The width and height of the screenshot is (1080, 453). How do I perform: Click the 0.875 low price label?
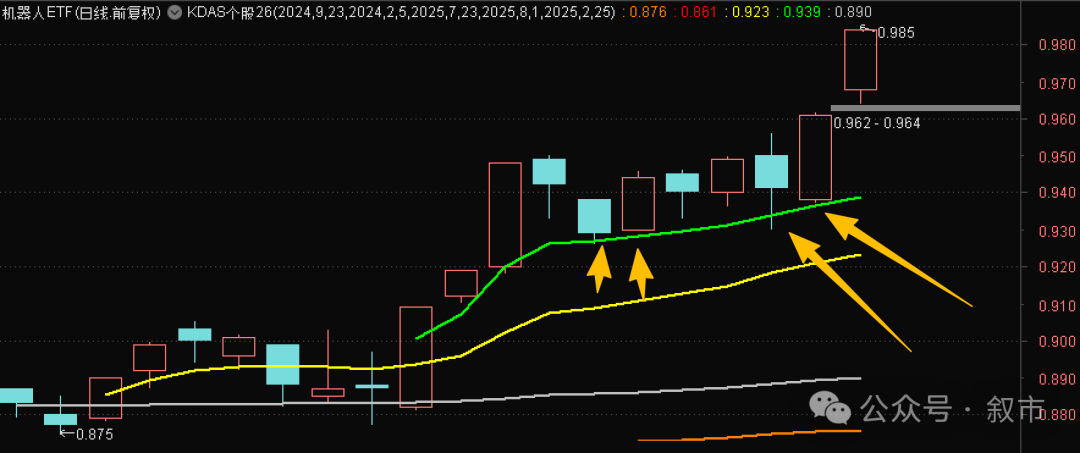(x=94, y=434)
